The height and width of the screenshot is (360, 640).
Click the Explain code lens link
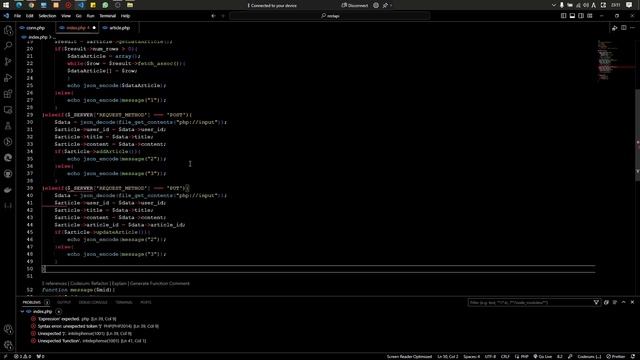click(x=119, y=283)
